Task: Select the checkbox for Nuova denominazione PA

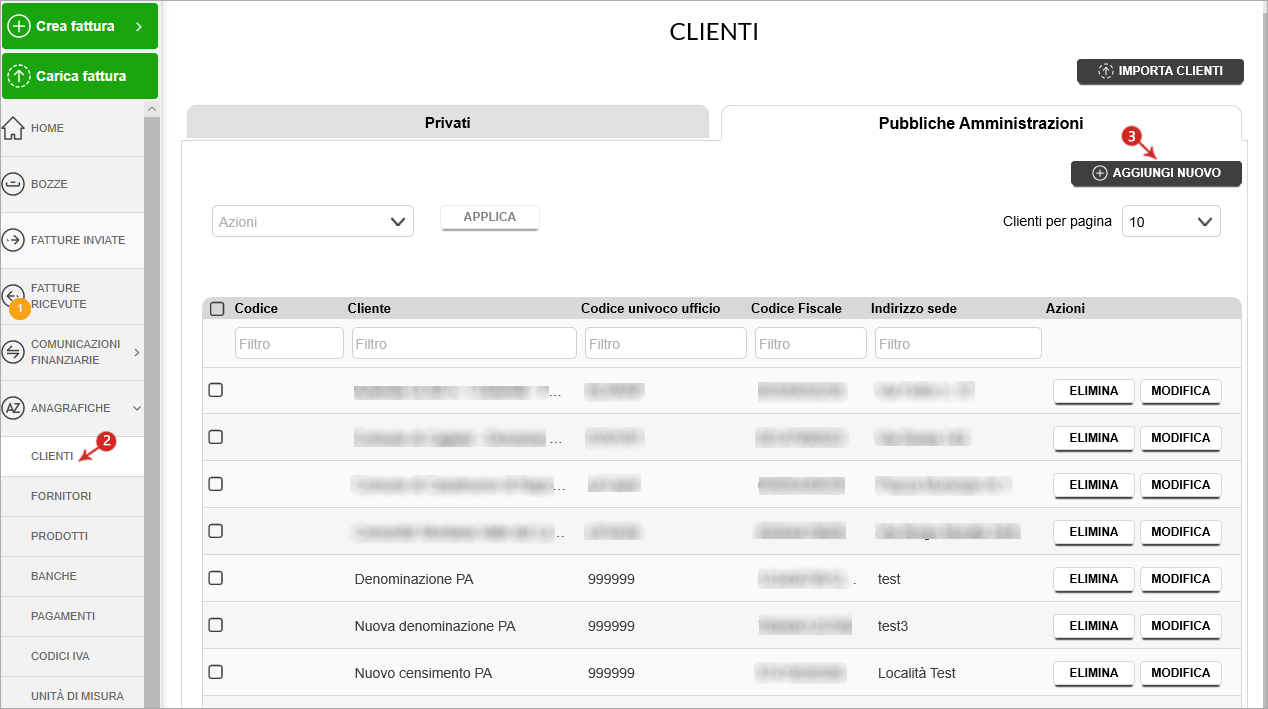Action: [215, 625]
